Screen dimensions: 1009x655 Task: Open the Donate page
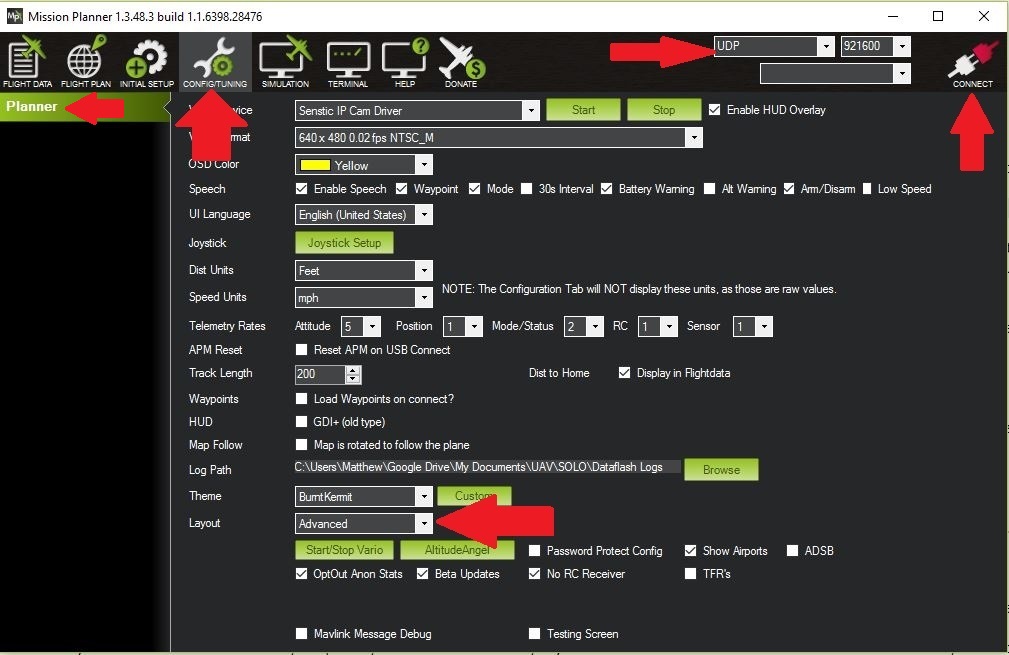[x=461, y=62]
